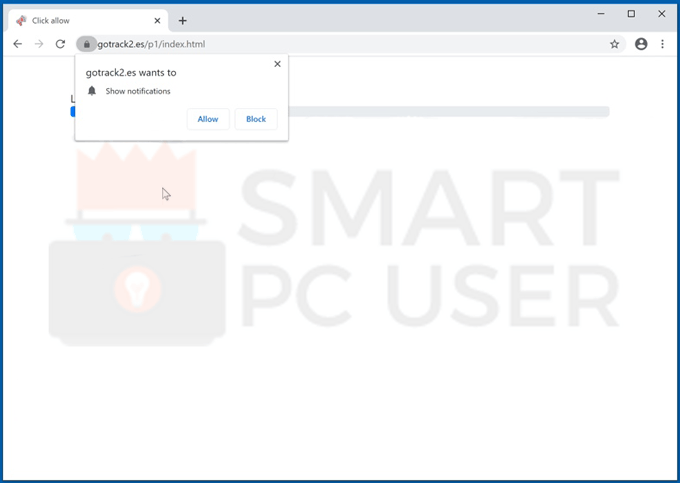680x483 pixels.
Task: Dismiss the notification permission popup
Action: [278, 64]
